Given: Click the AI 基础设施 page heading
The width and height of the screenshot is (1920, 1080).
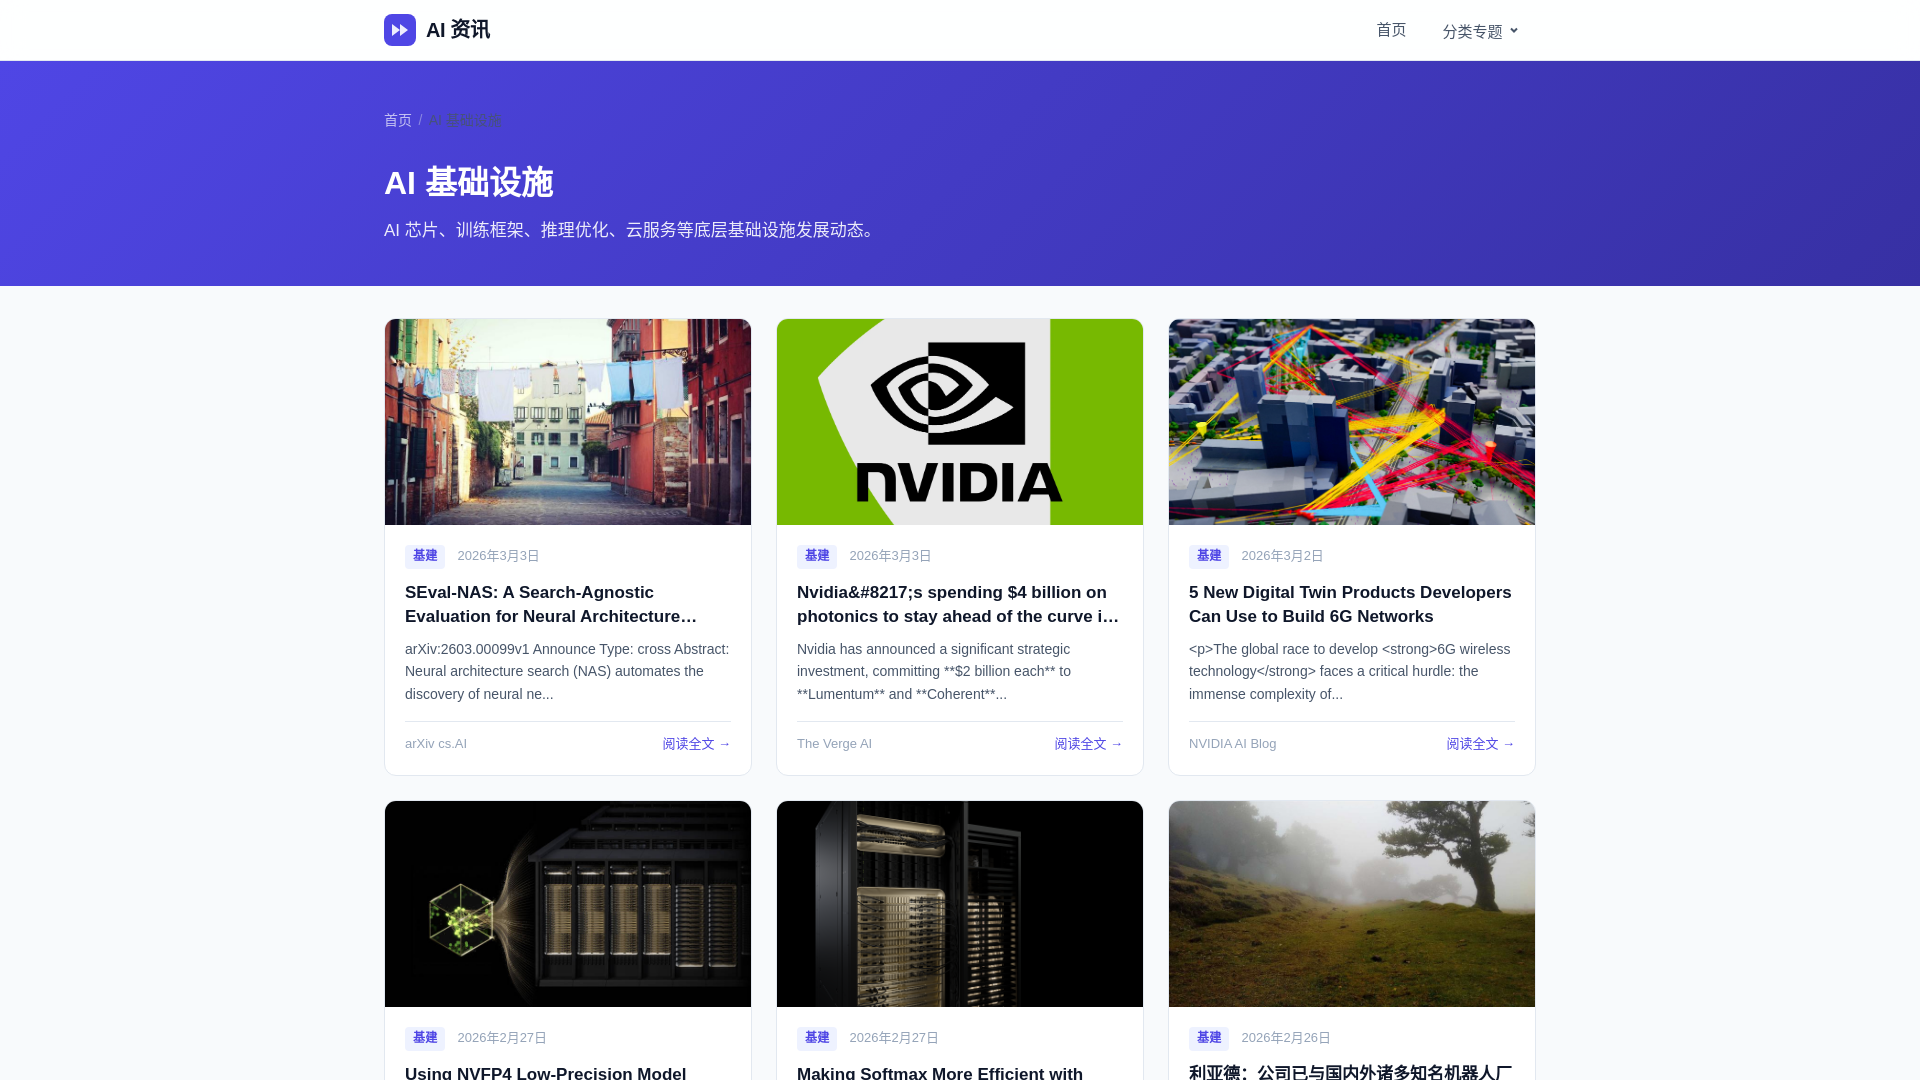Looking at the screenshot, I should coord(468,183).
